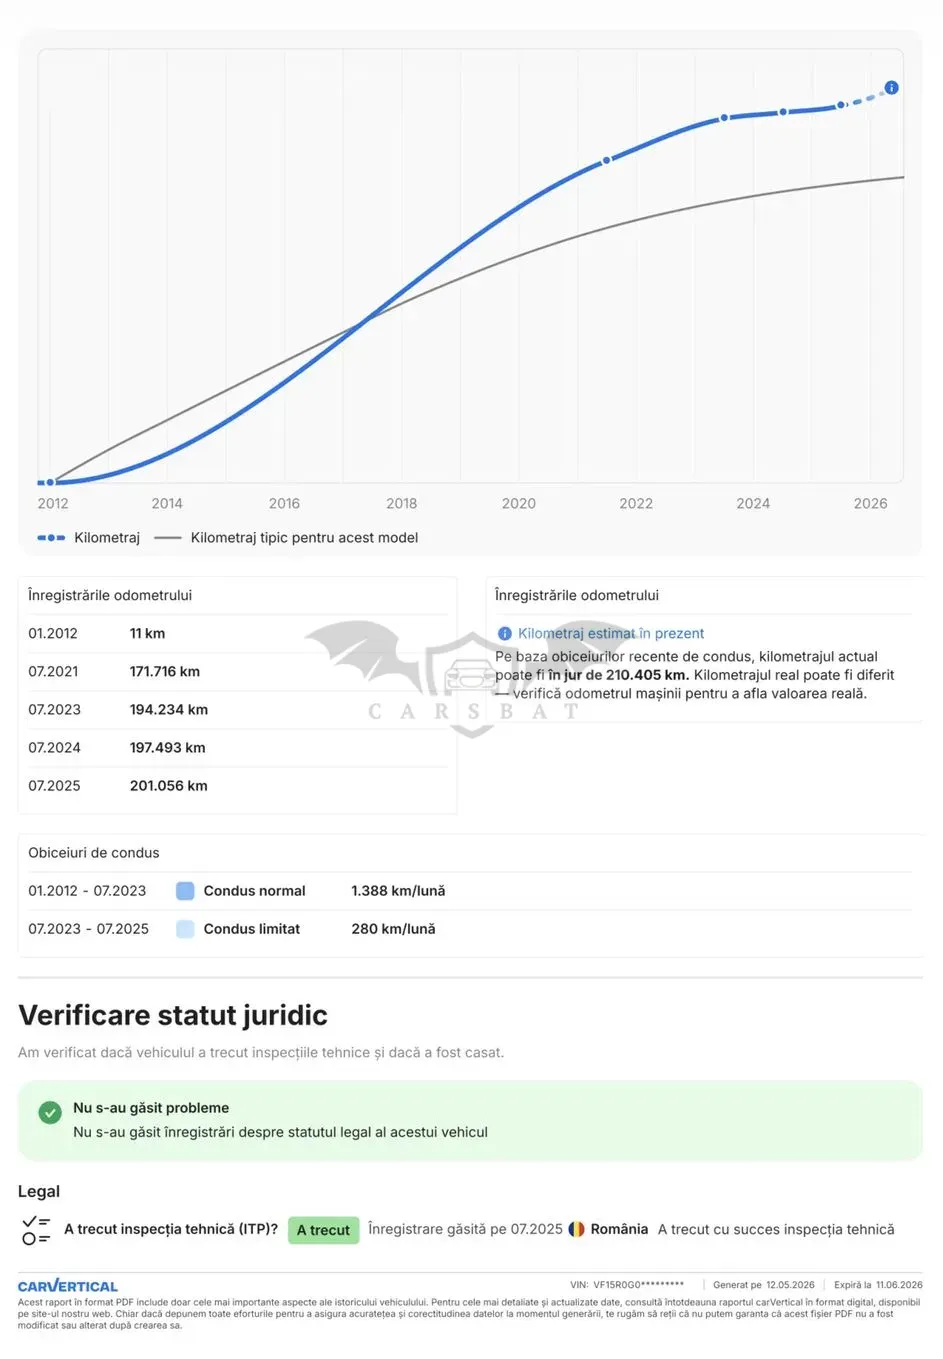Image resolution: width=943 pixels, height=1359 pixels.
Task: Click the Romania flag icon
Action: point(577,1229)
